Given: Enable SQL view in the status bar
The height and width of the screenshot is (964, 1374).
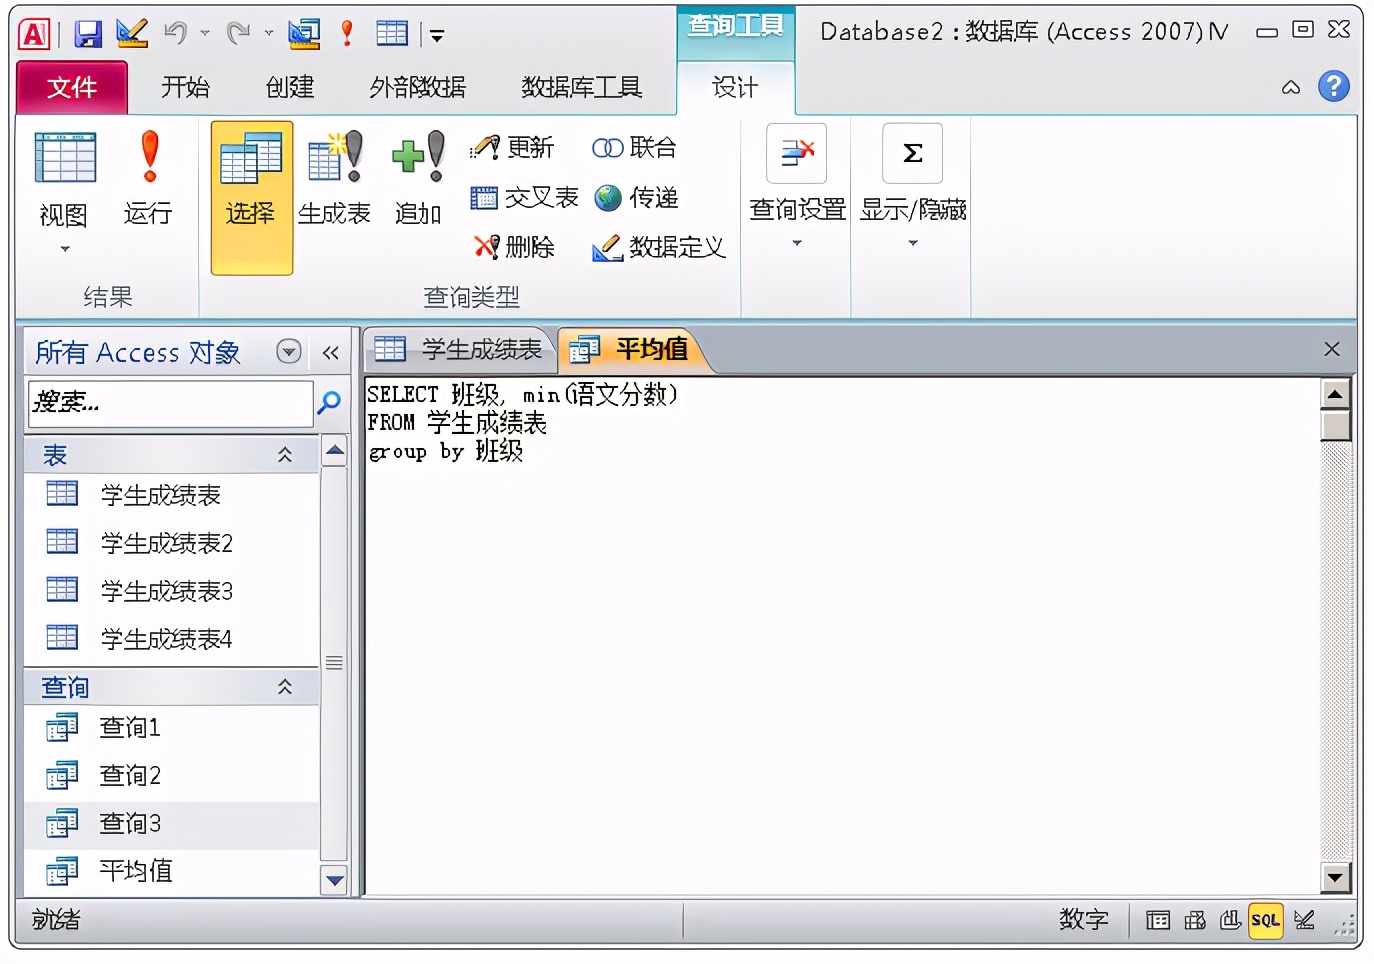Looking at the screenshot, I should pyautogui.click(x=1265, y=919).
